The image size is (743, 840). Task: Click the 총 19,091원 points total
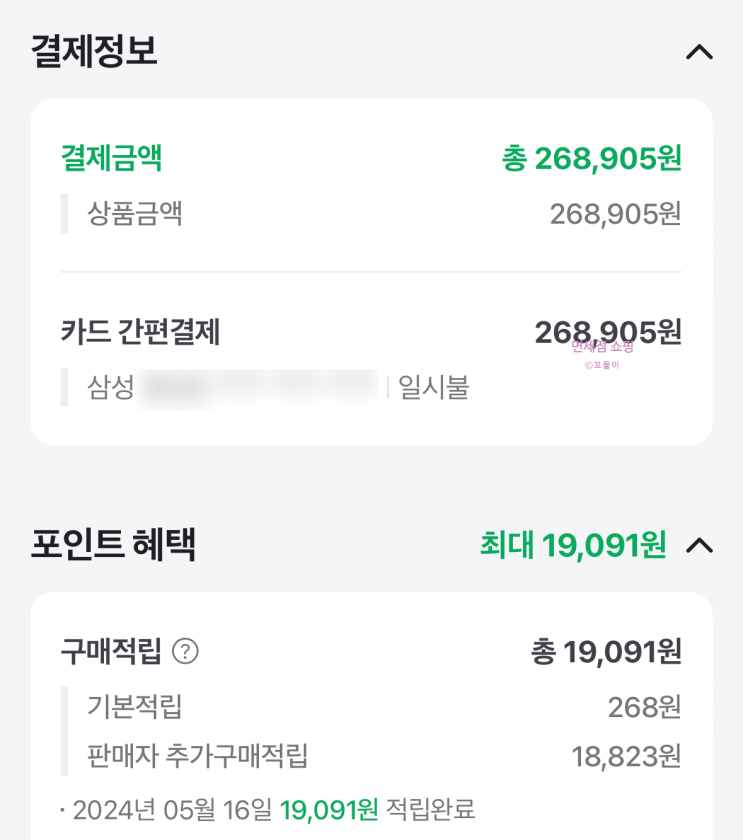pos(606,652)
